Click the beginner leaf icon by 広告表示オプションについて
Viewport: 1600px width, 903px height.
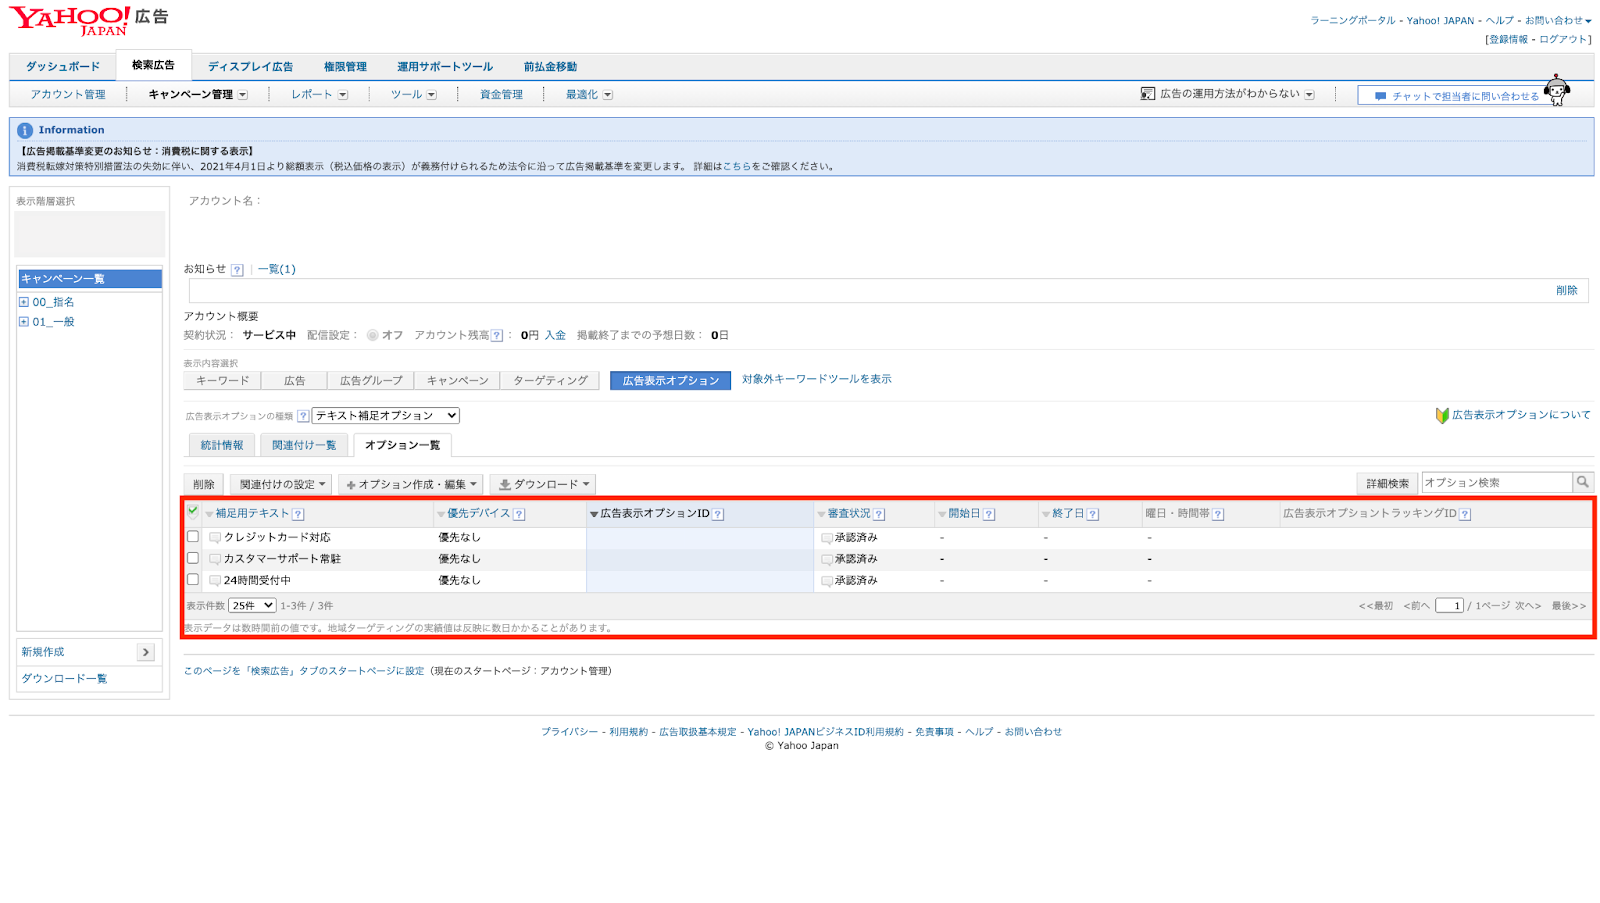click(1442, 415)
